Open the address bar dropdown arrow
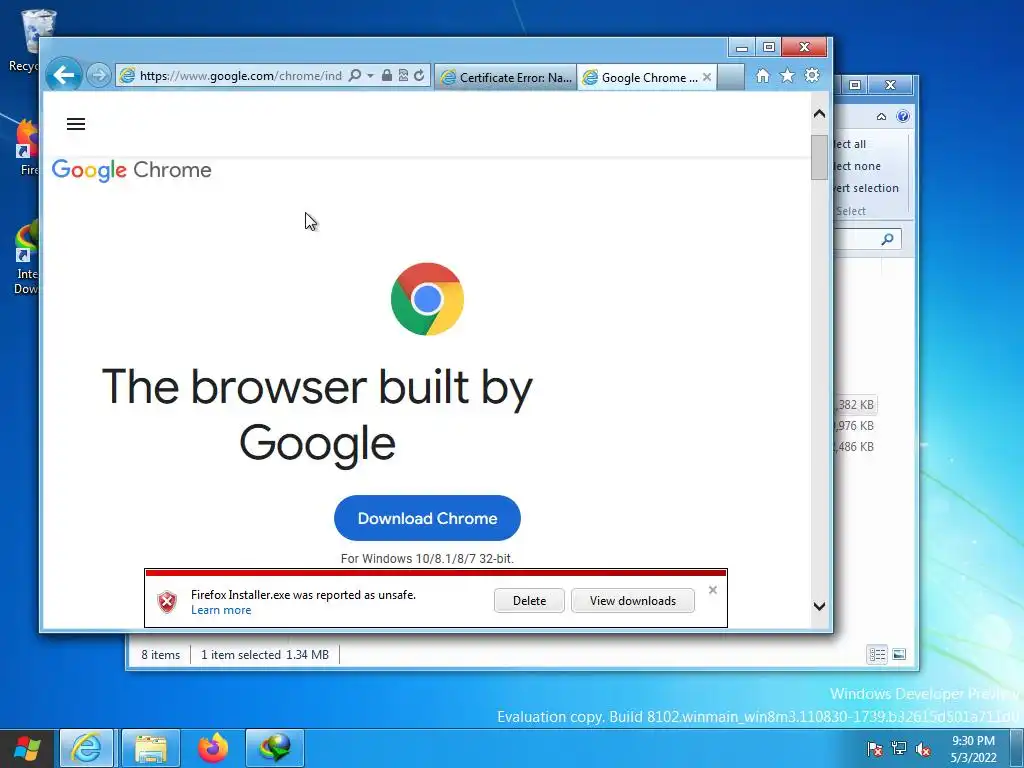The width and height of the screenshot is (1024, 768). 370,76
